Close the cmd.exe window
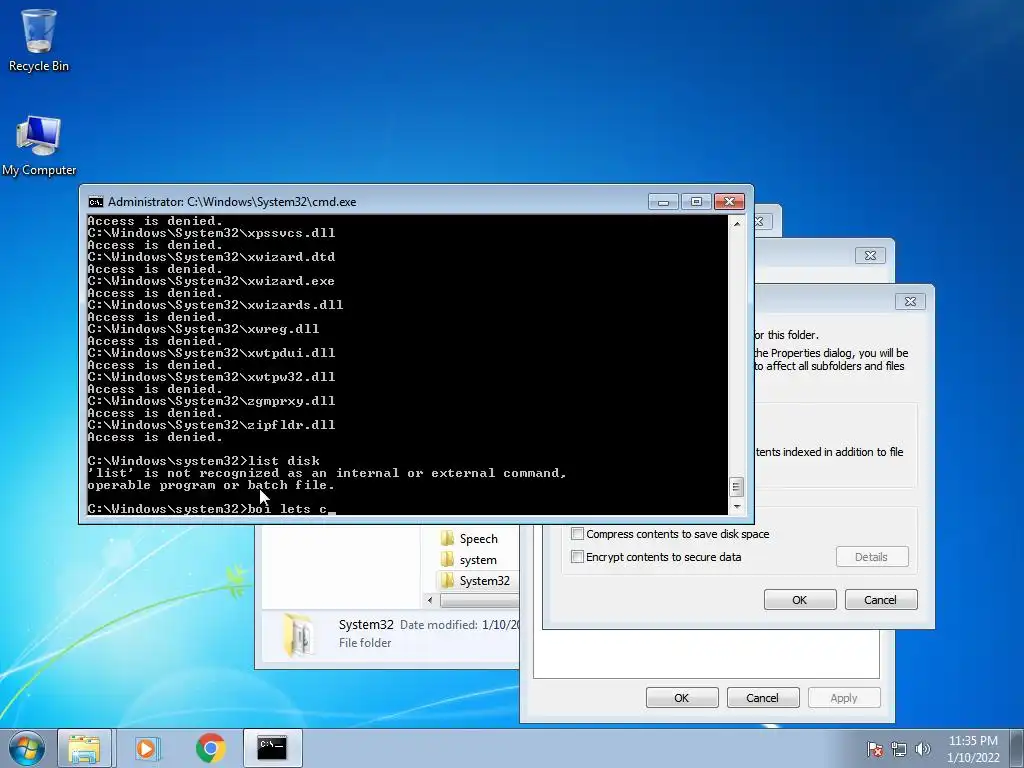The width and height of the screenshot is (1024, 768). [x=729, y=202]
